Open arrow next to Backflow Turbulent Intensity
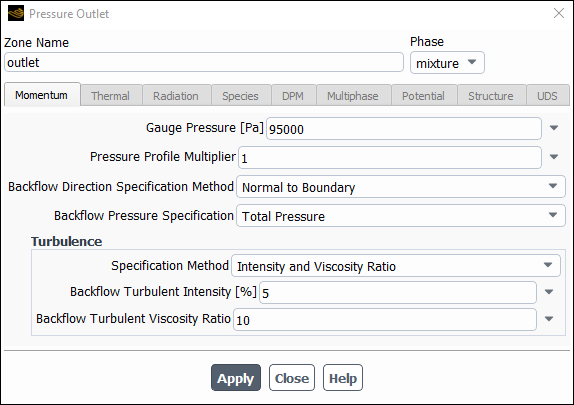Screen dimensions: 574x405 tap(548, 292)
